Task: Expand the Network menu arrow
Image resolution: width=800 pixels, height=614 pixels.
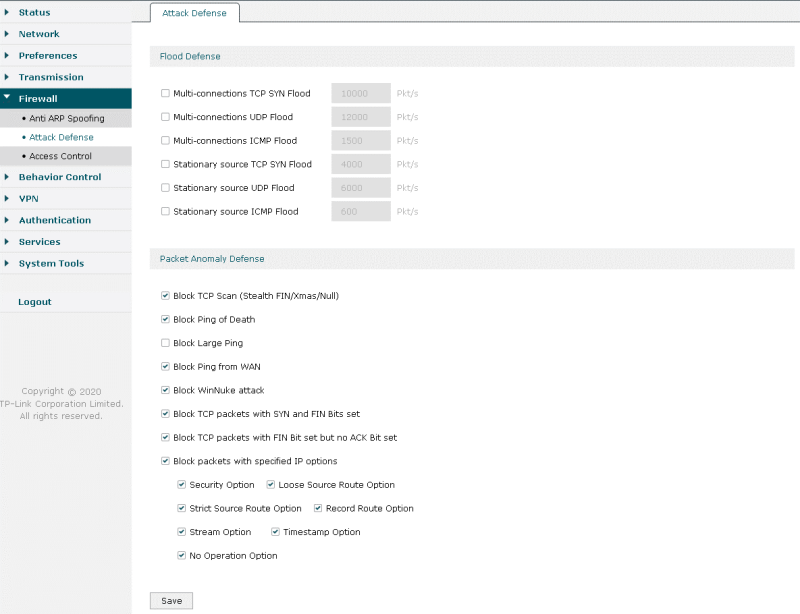Action: coord(7,34)
